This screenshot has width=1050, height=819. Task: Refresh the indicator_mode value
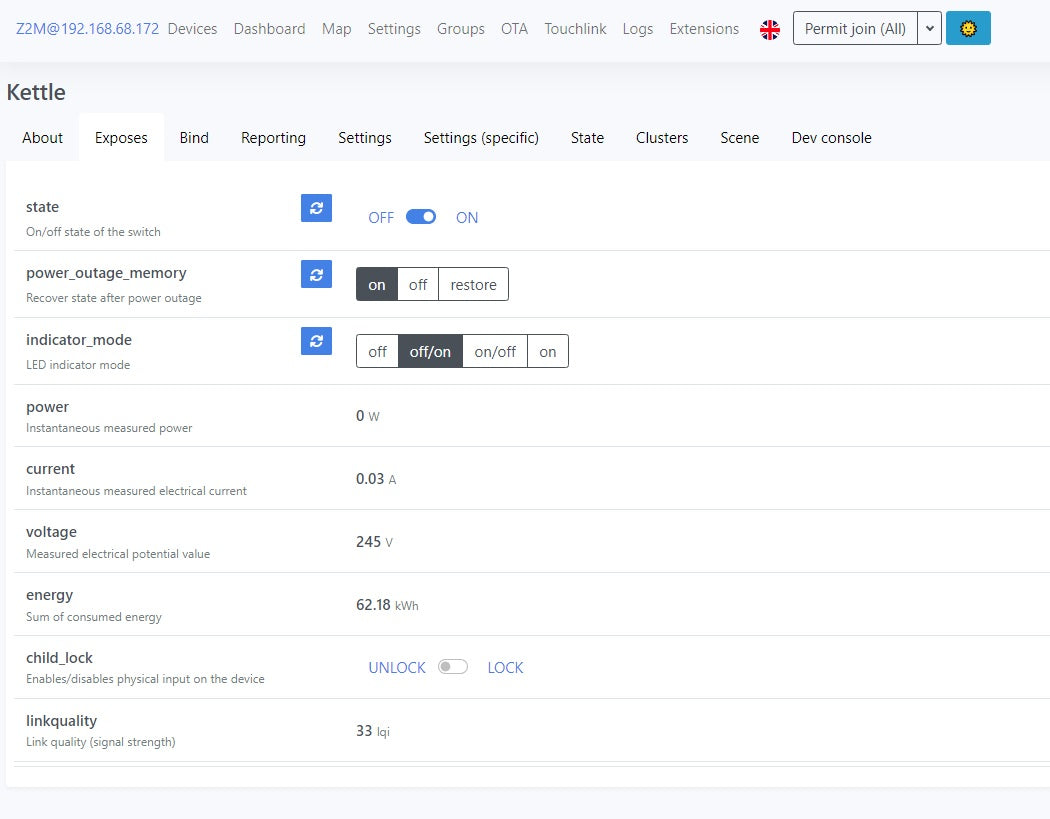click(x=316, y=341)
